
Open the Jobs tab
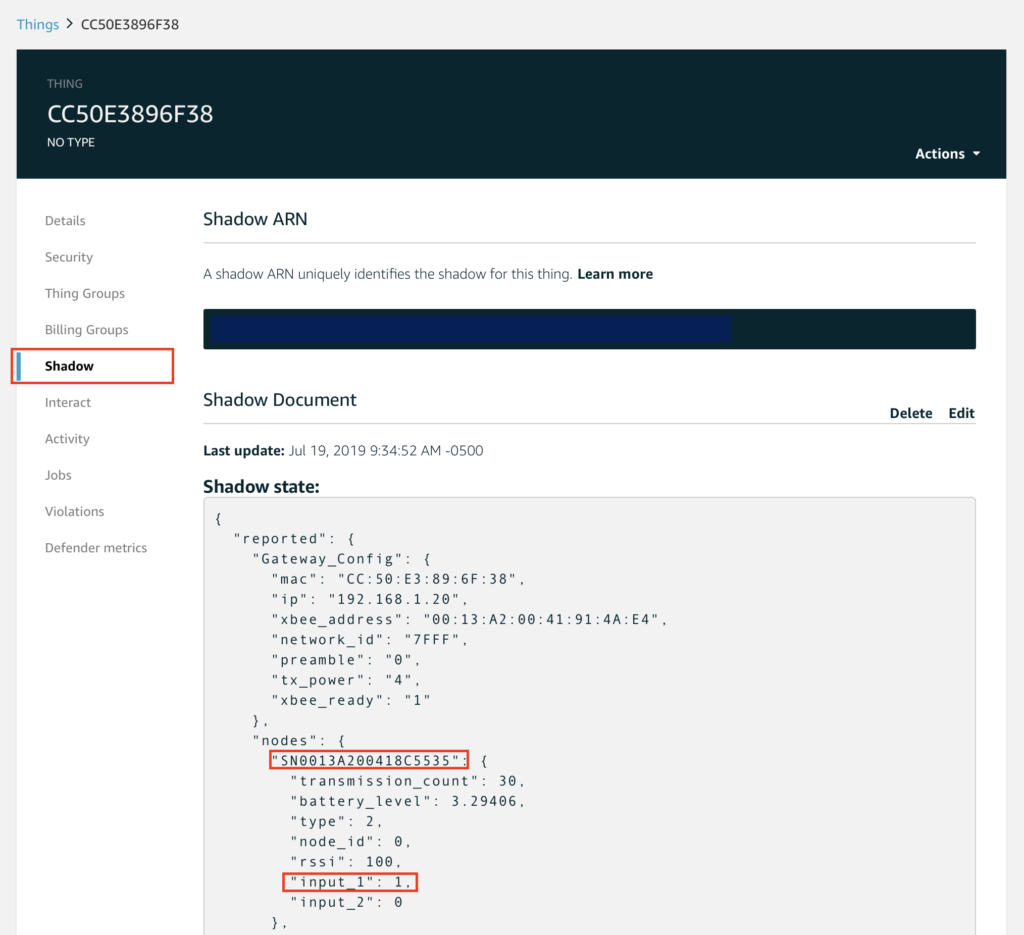click(58, 475)
